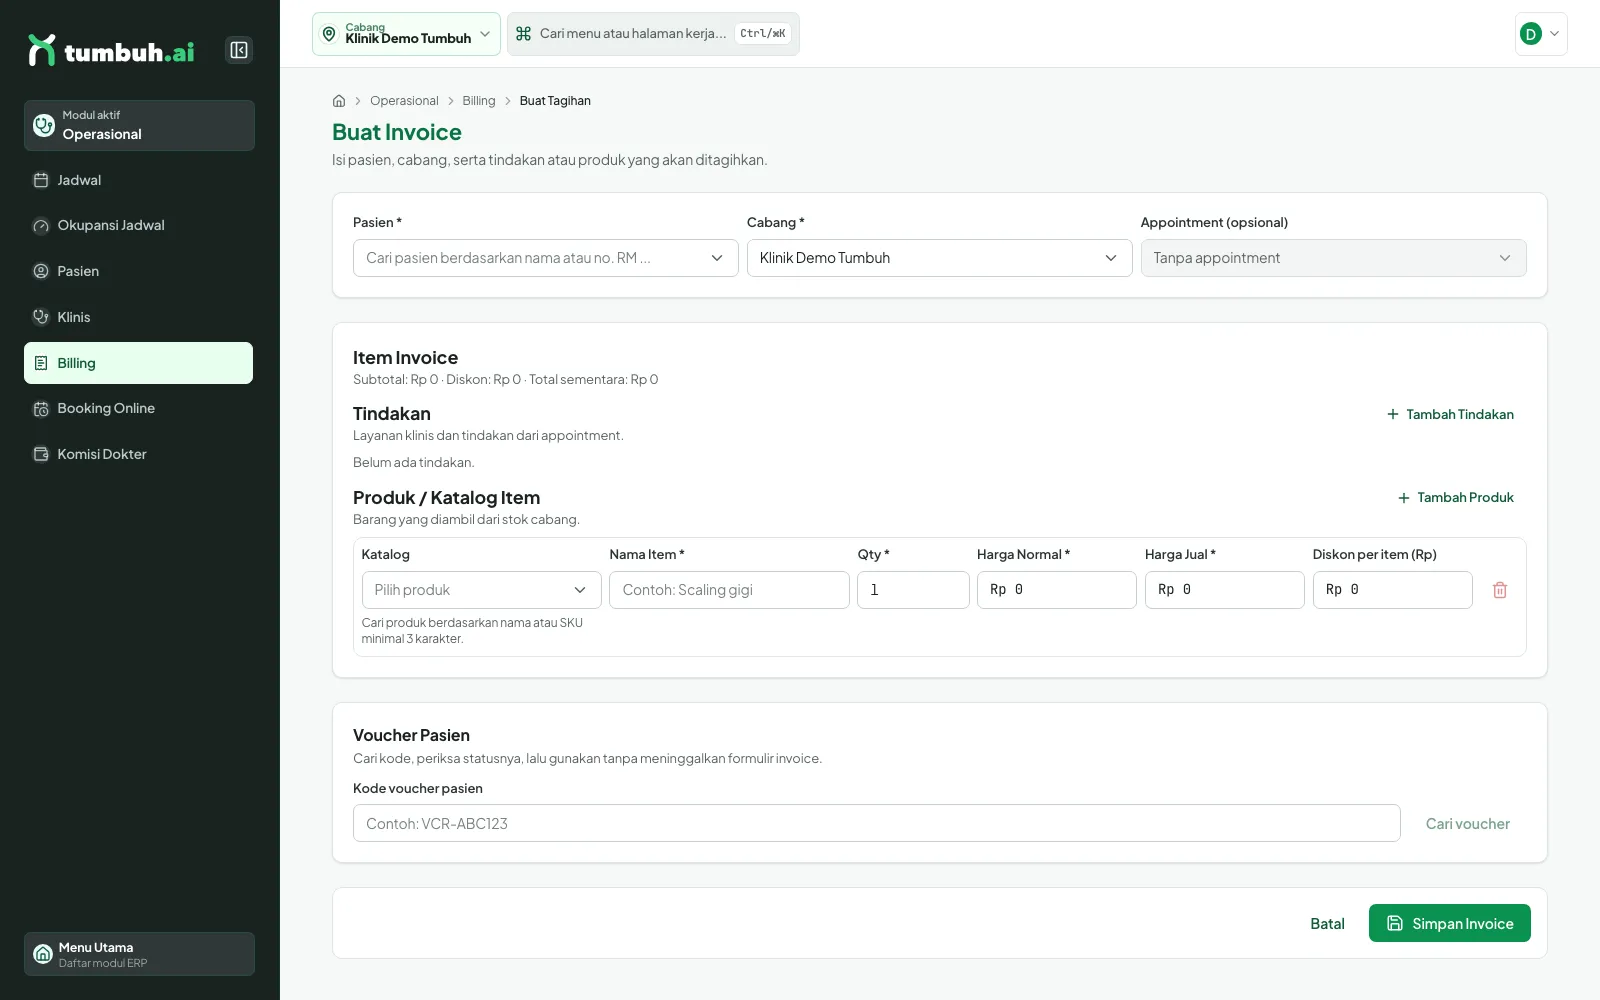Screen dimensions: 1600x1000
Task: Open Jadwal from the sidebar
Action: click(x=139, y=180)
